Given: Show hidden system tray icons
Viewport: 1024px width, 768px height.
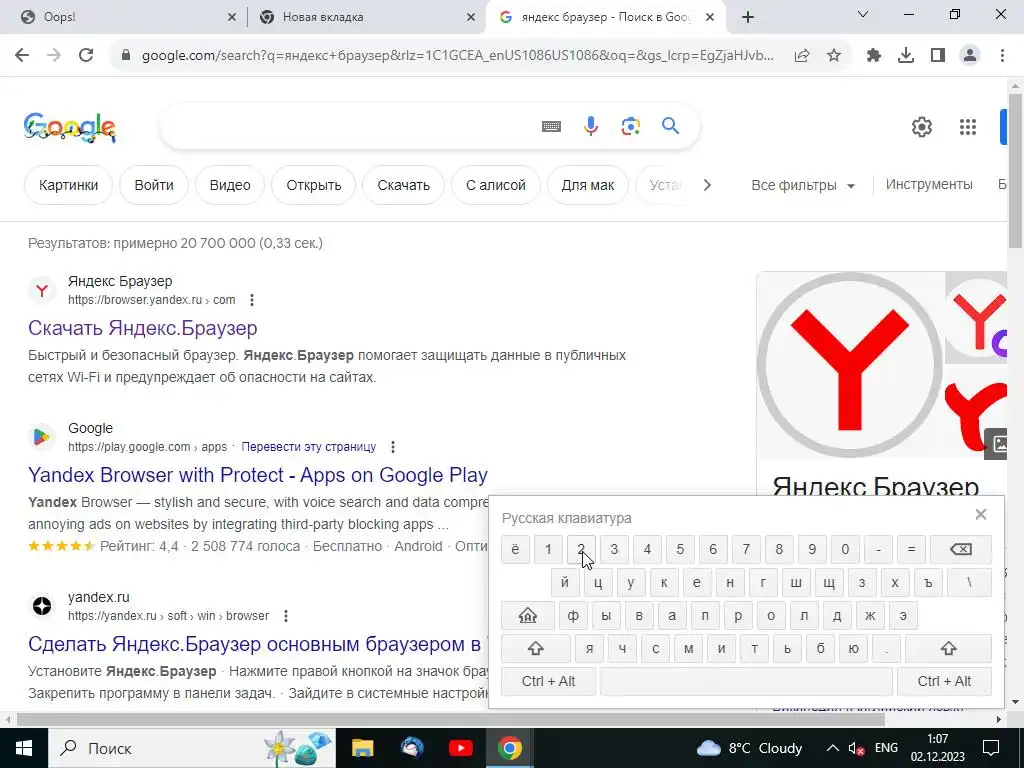Looking at the screenshot, I should pyautogui.click(x=833, y=748).
